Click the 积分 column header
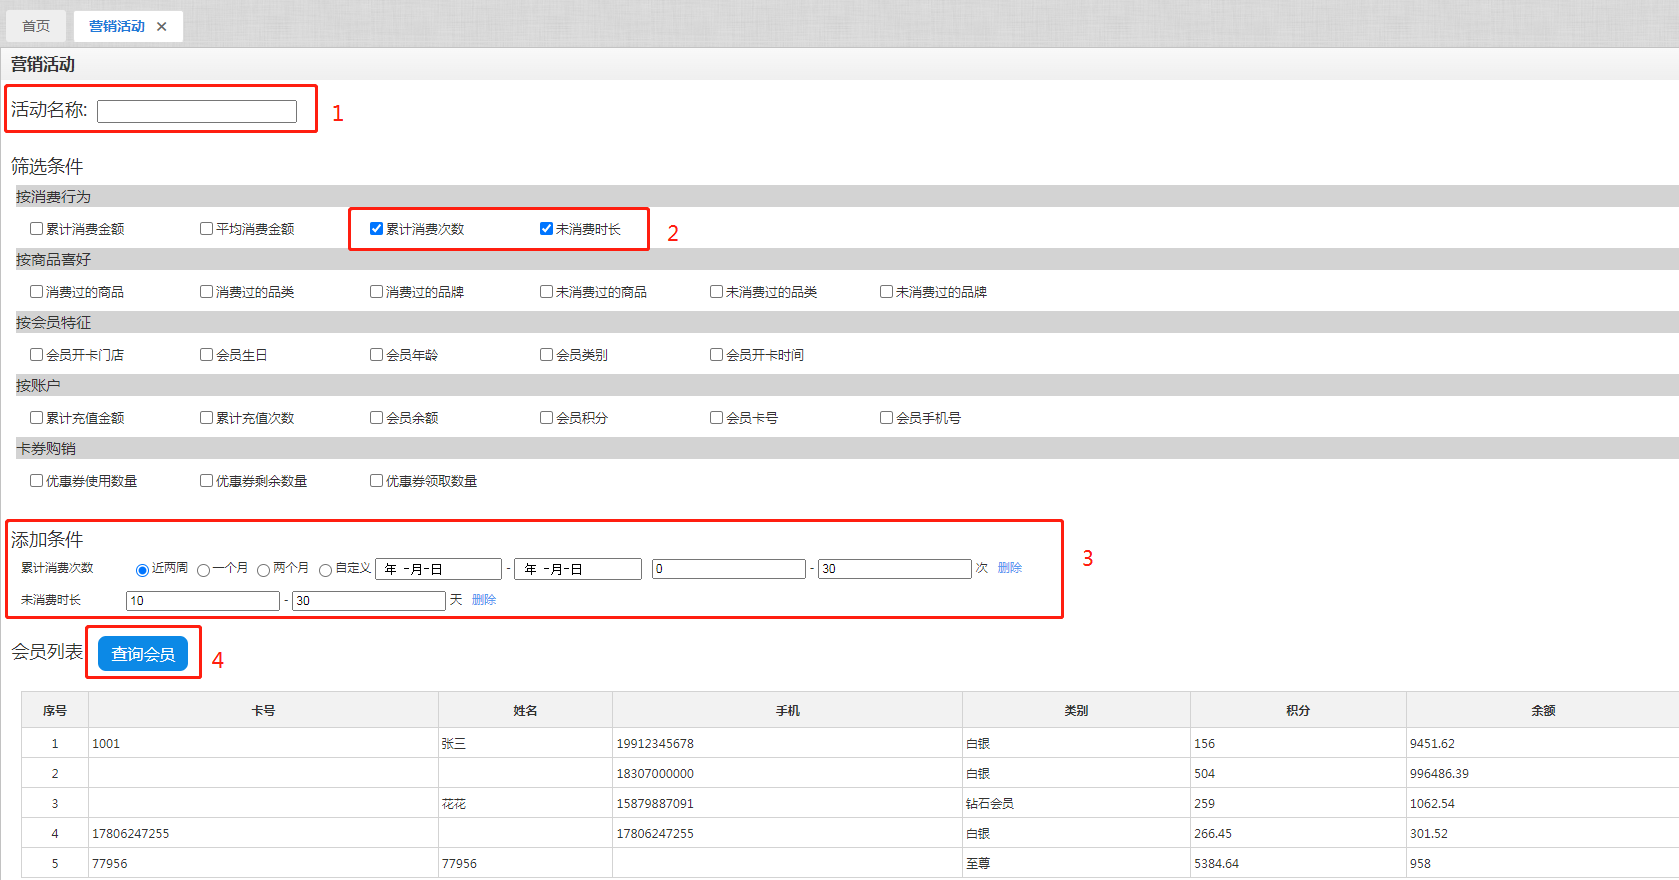Screen dimensions: 1679x880 (1298, 711)
